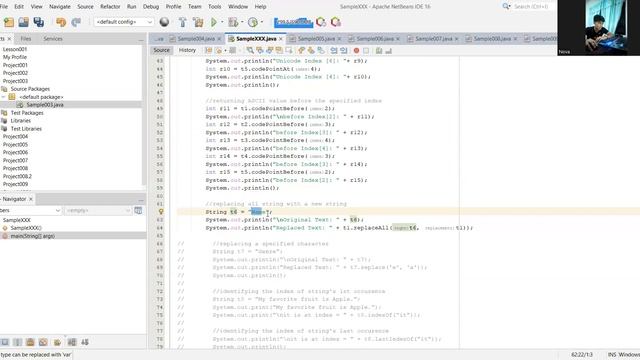Open the Window menu

point(238,7)
